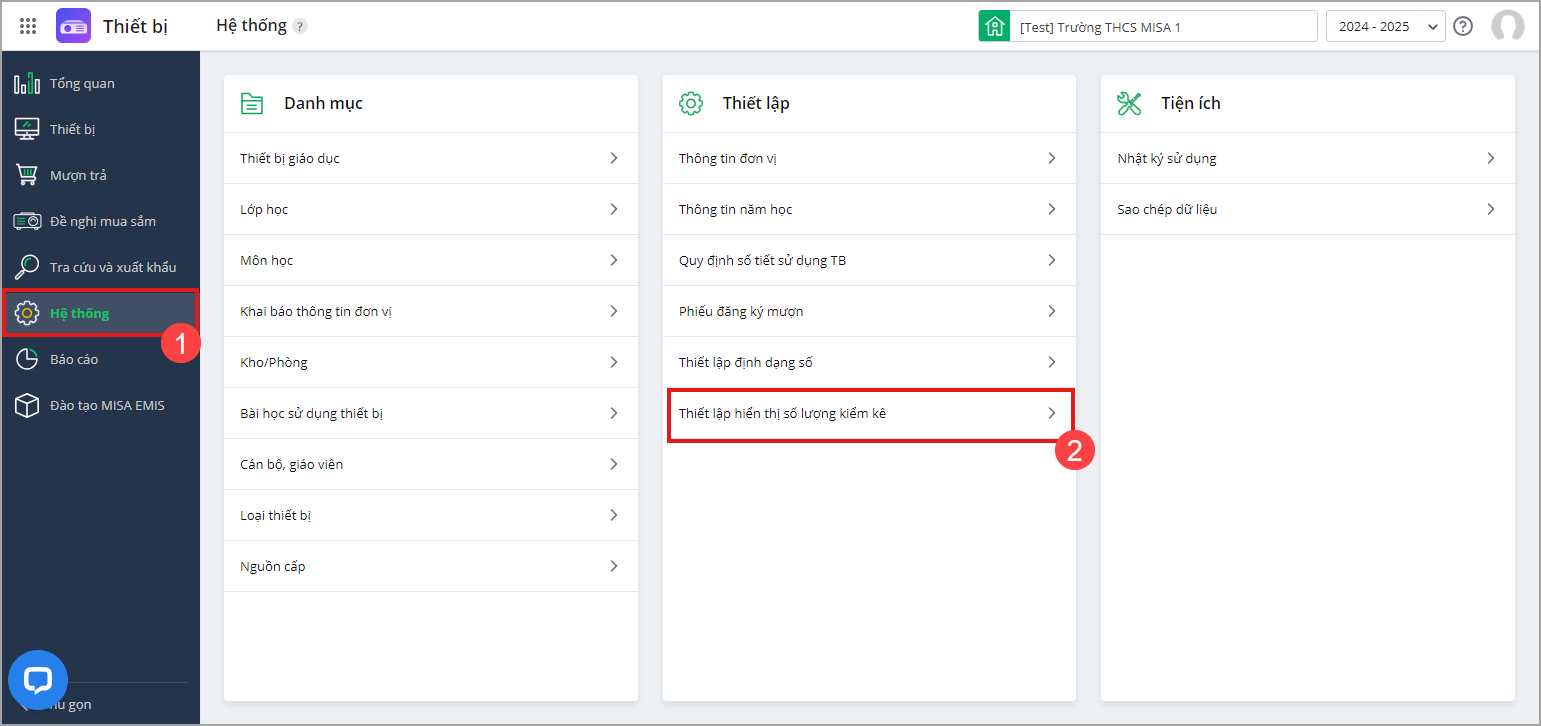This screenshot has height=726, width=1541.
Task: Click the Đào tạo MISA EMIS cube icon
Action: 27,405
